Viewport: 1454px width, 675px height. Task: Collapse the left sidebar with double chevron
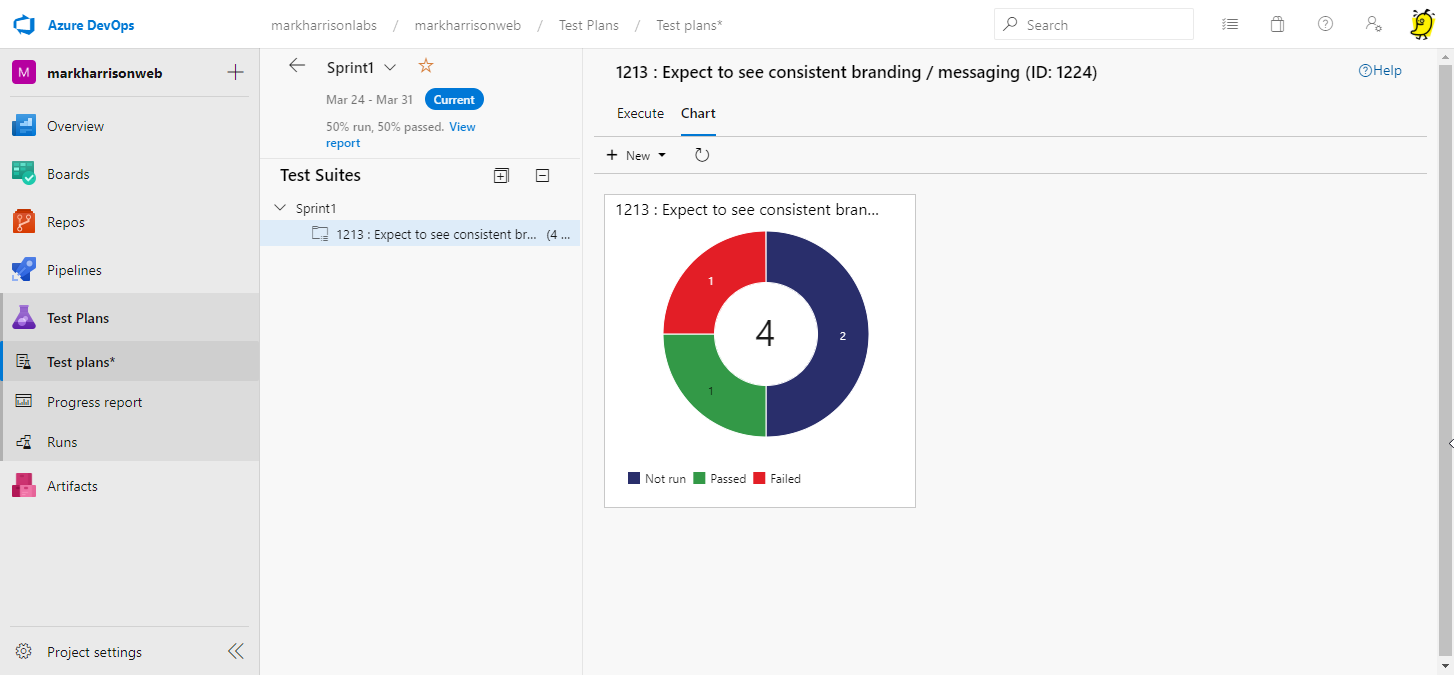[235, 652]
